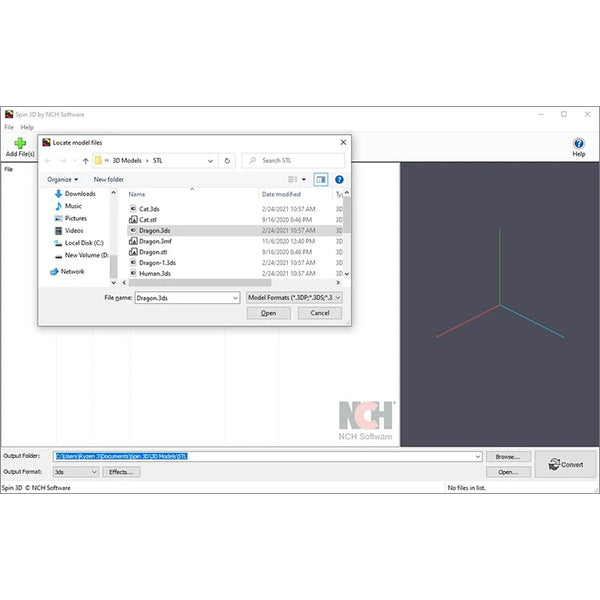Click Cancel in the file dialog

pos(320,313)
